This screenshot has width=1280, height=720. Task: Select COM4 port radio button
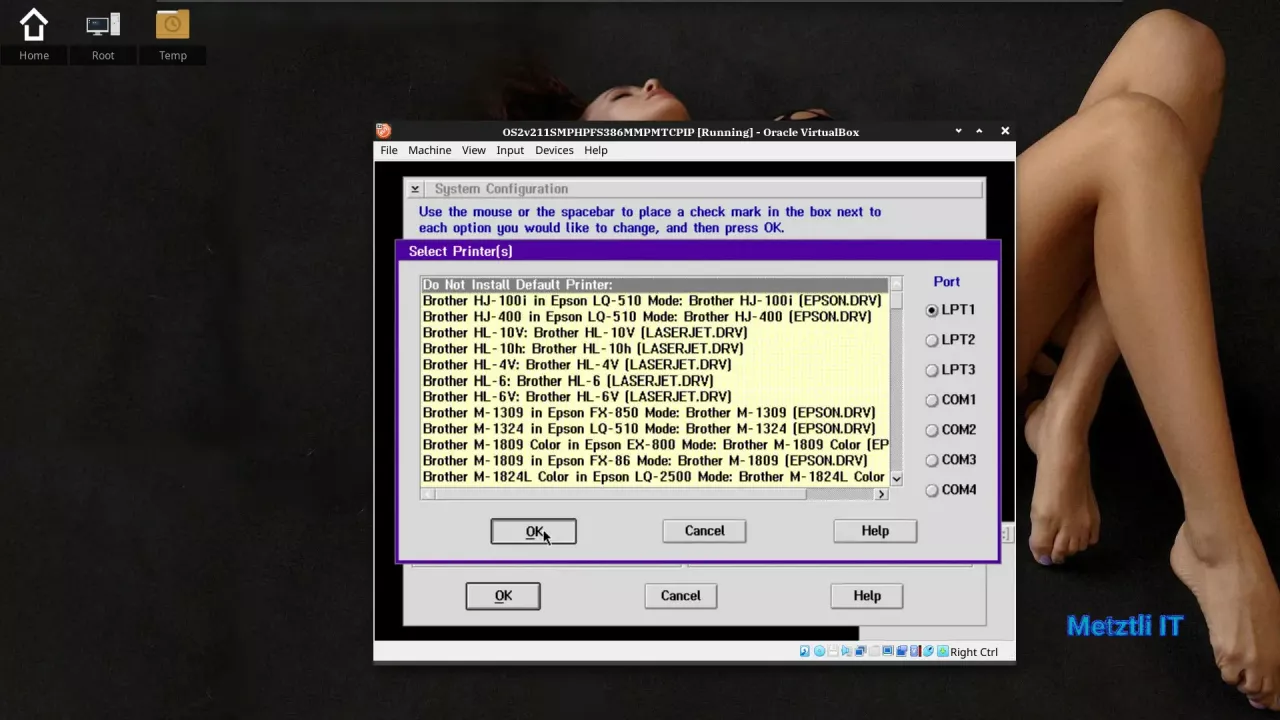click(x=931, y=490)
